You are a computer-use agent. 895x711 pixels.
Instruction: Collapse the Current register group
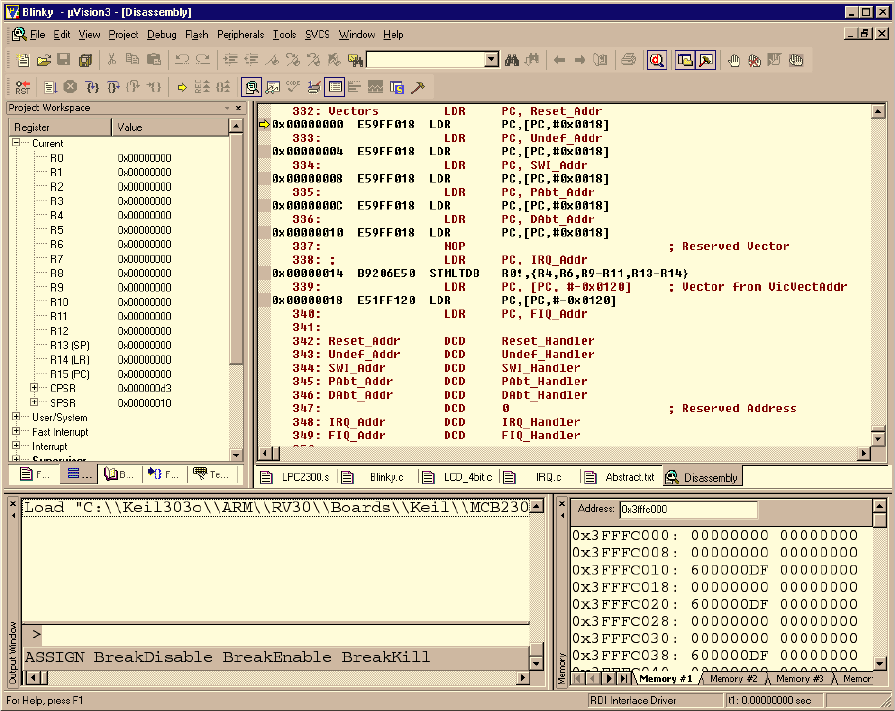pos(16,143)
